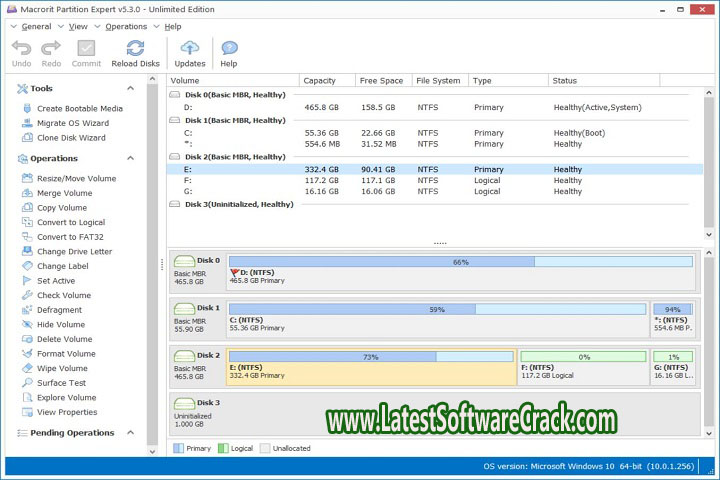This screenshot has height=480, width=720.
Task: Click the disk map scrollbar down arrow
Action: coord(709,434)
